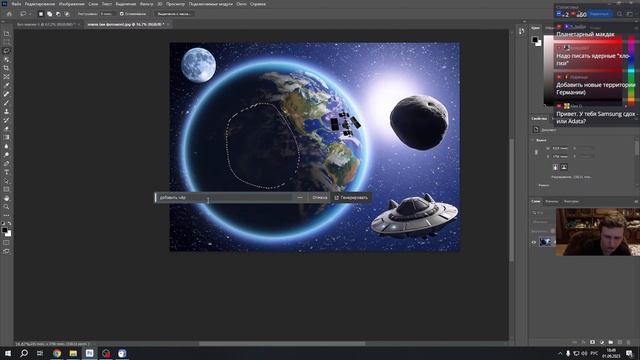Image resolution: width=640 pixels, height=360 pixels.
Task: Choose Intersect with selection mode icon
Action: pyautogui.click(x=67, y=14)
